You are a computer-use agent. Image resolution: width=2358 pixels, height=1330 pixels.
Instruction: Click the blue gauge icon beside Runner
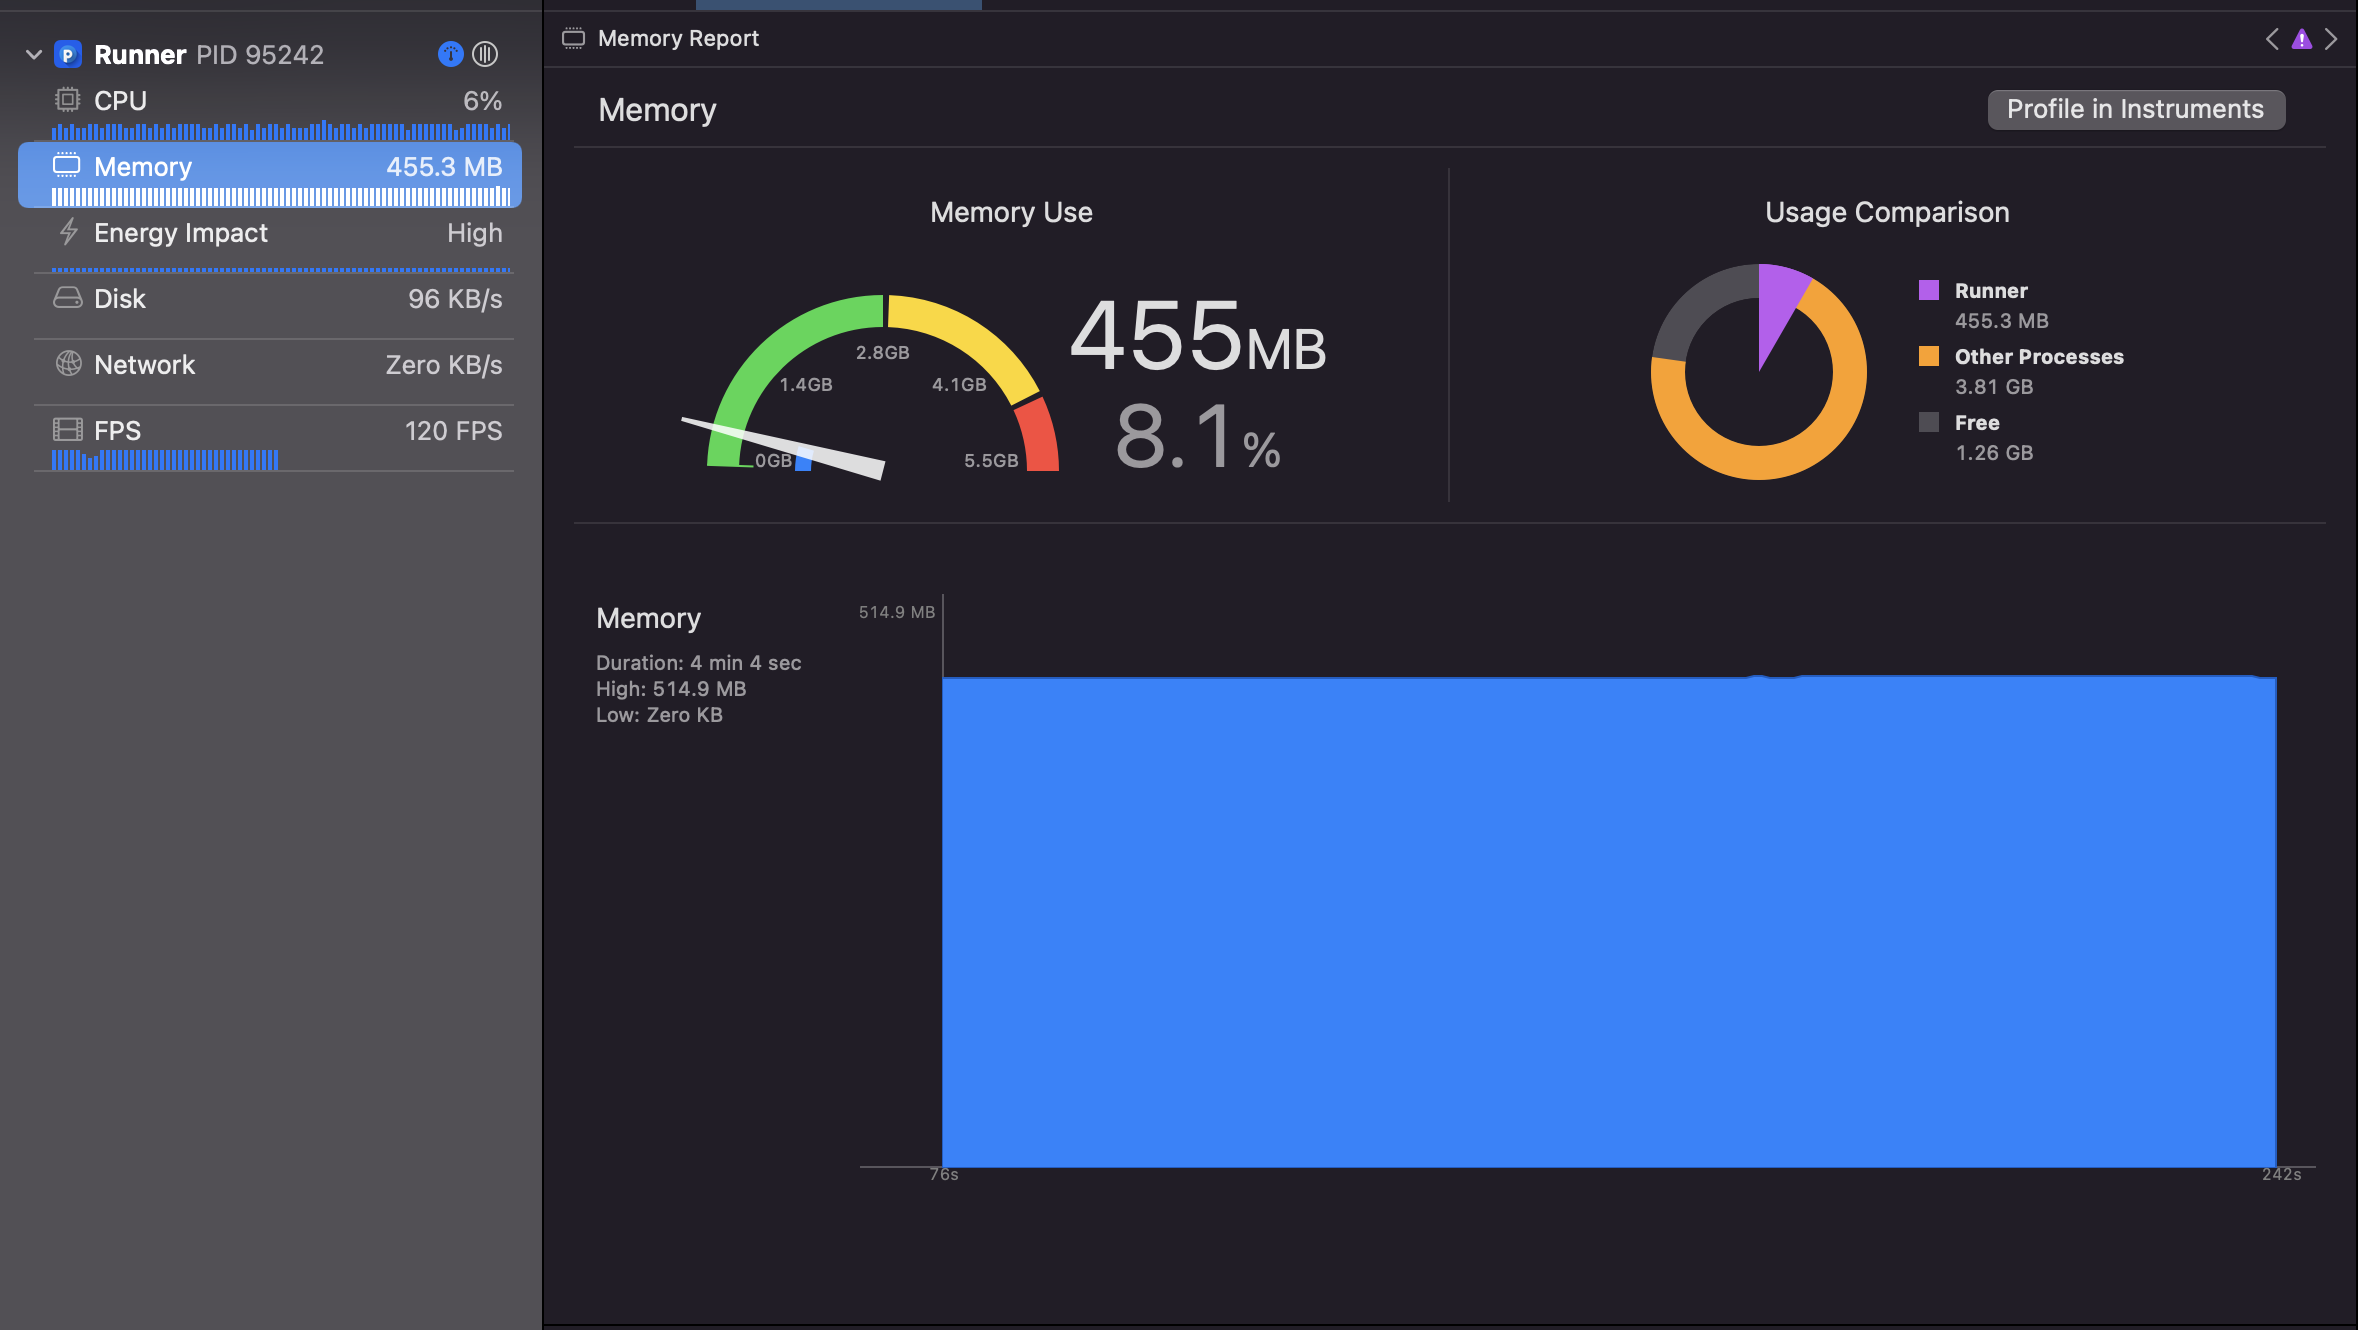(x=450, y=54)
